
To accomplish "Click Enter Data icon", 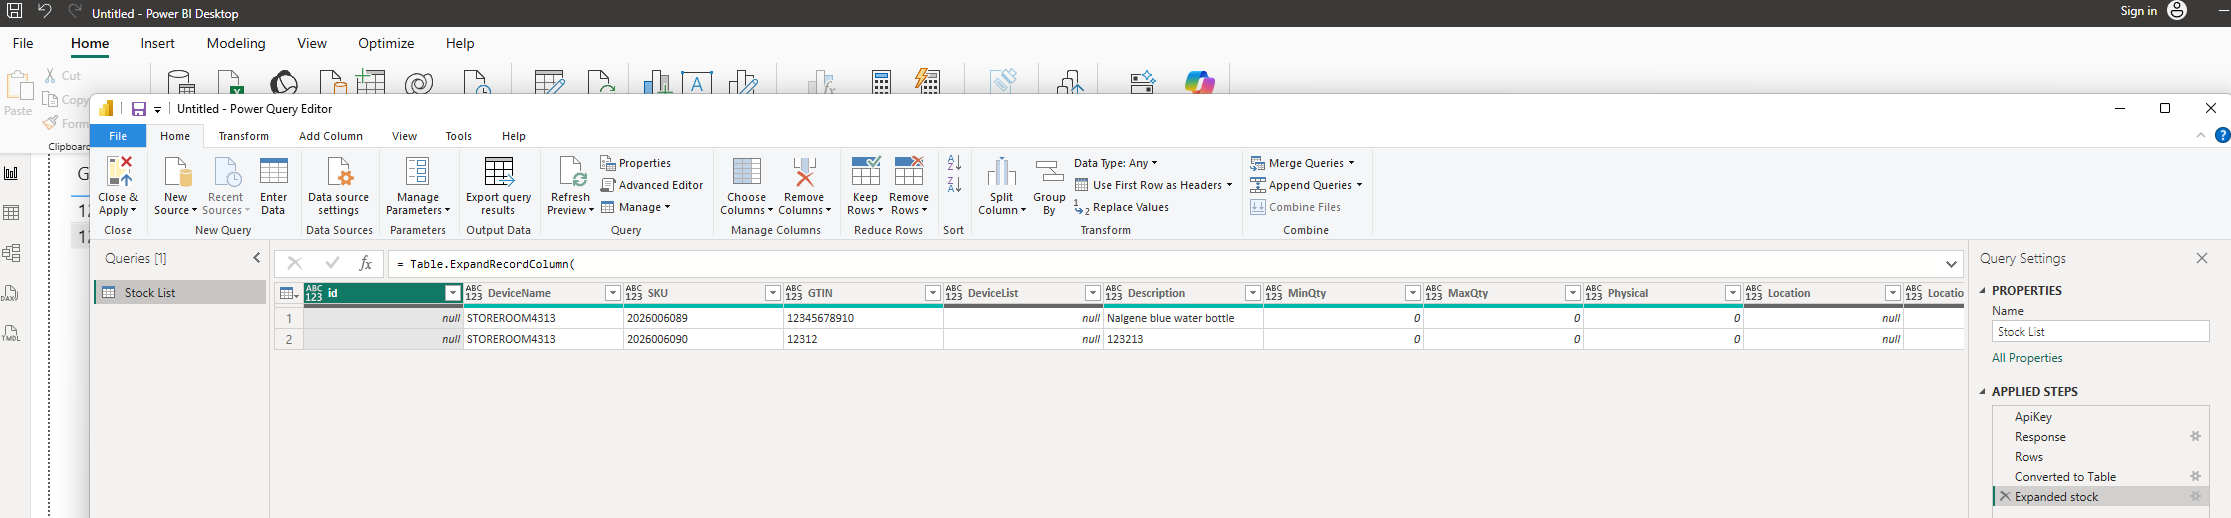I will point(273,172).
